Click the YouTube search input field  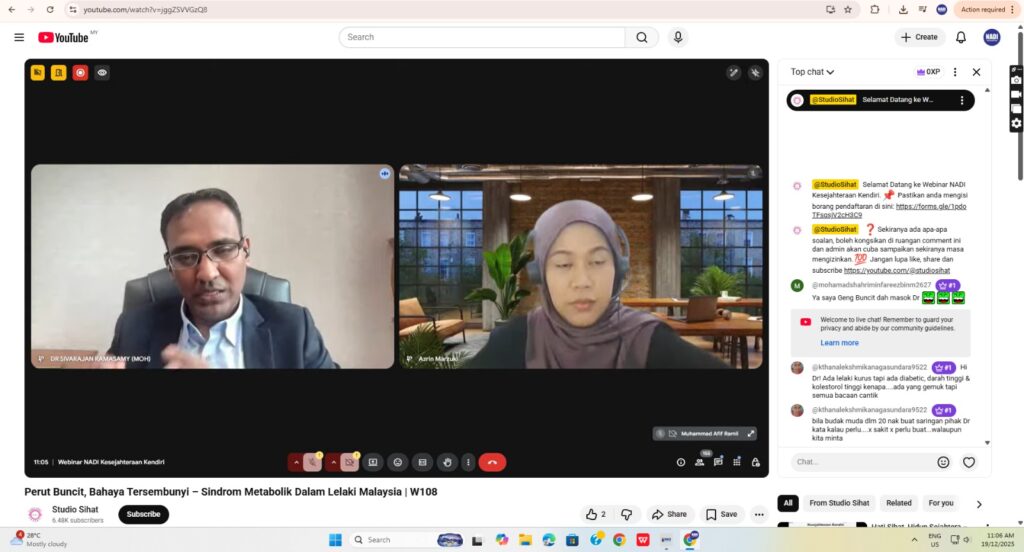point(482,37)
